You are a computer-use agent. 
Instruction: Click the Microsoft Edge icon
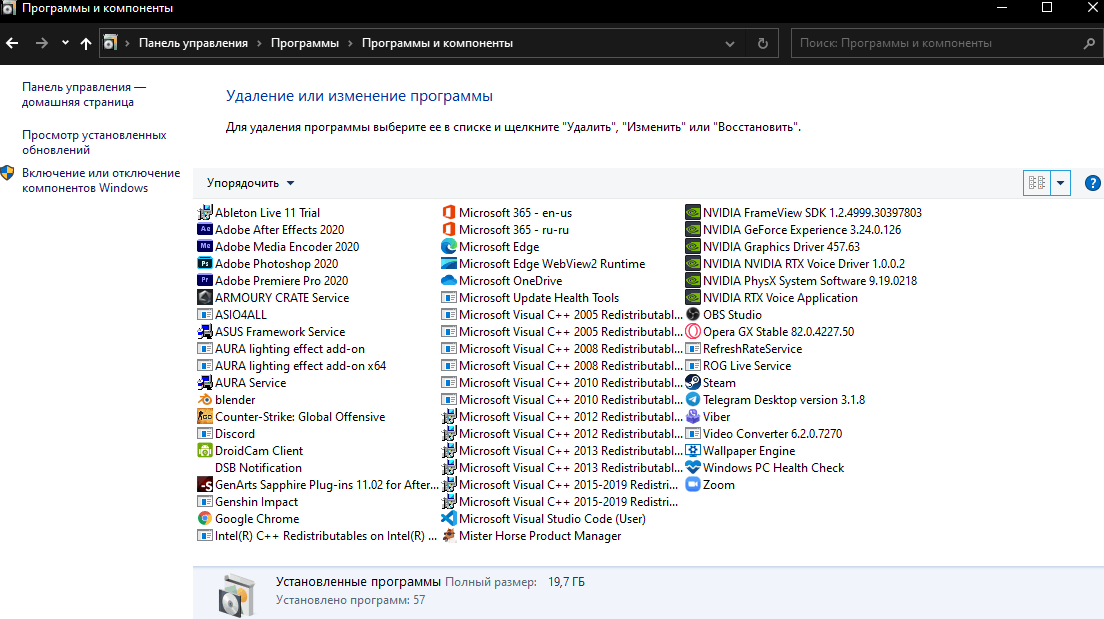(448, 246)
